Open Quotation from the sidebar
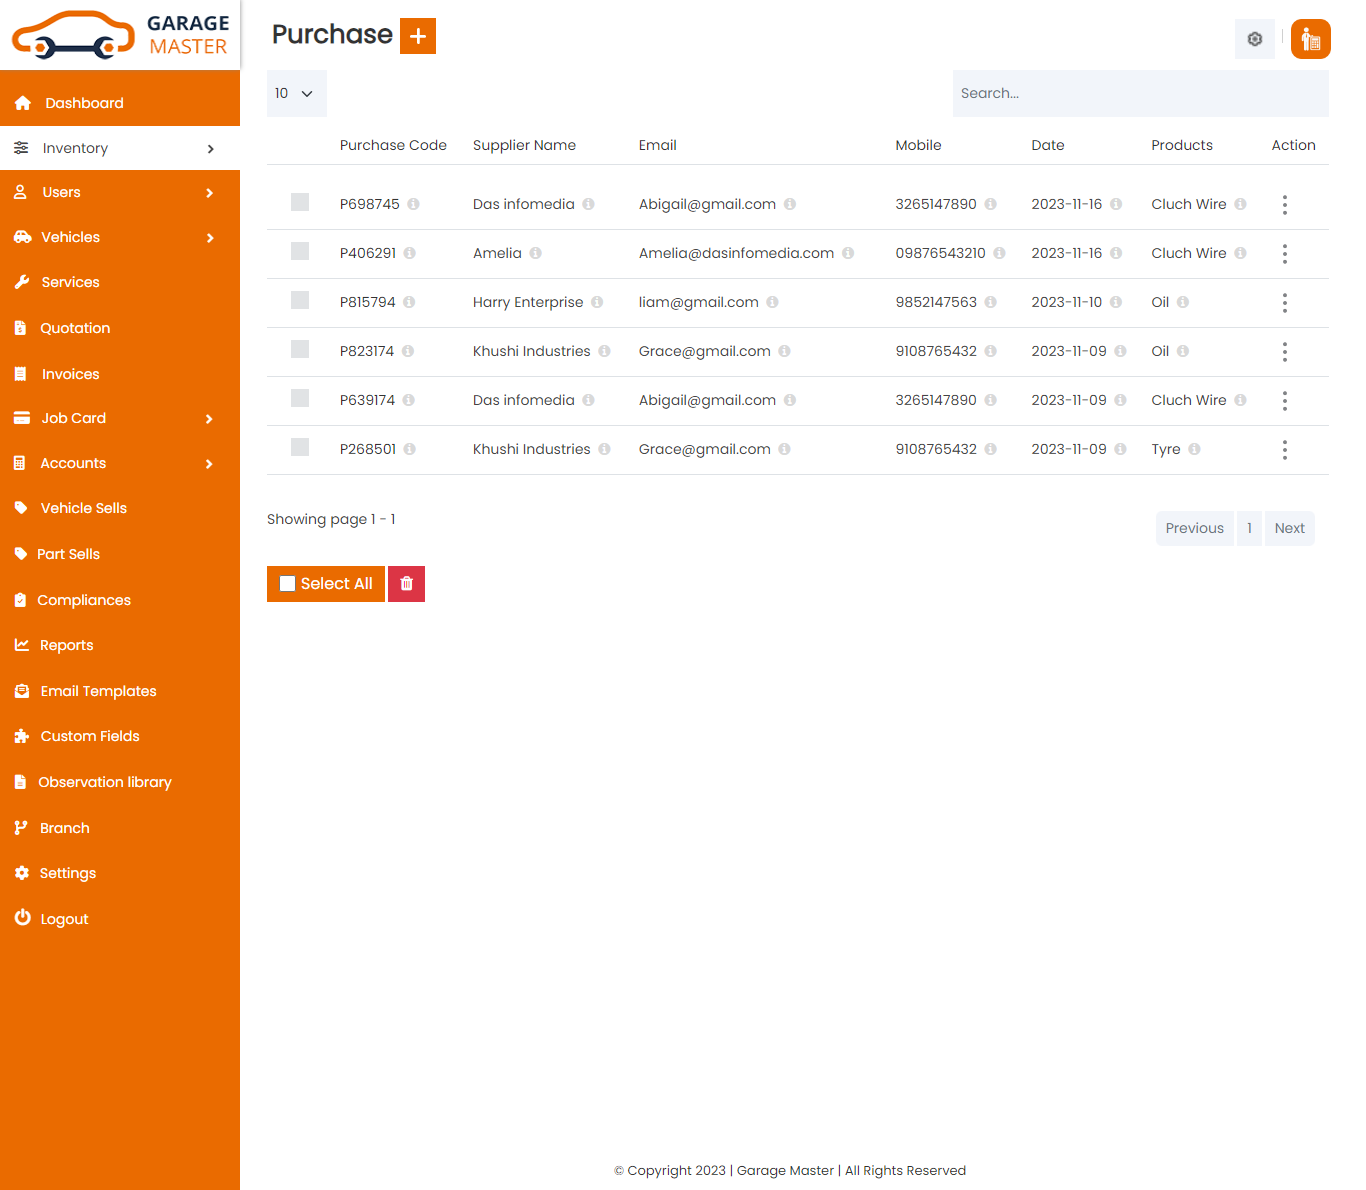This screenshot has height=1190, width=1366. click(x=75, y=328)
